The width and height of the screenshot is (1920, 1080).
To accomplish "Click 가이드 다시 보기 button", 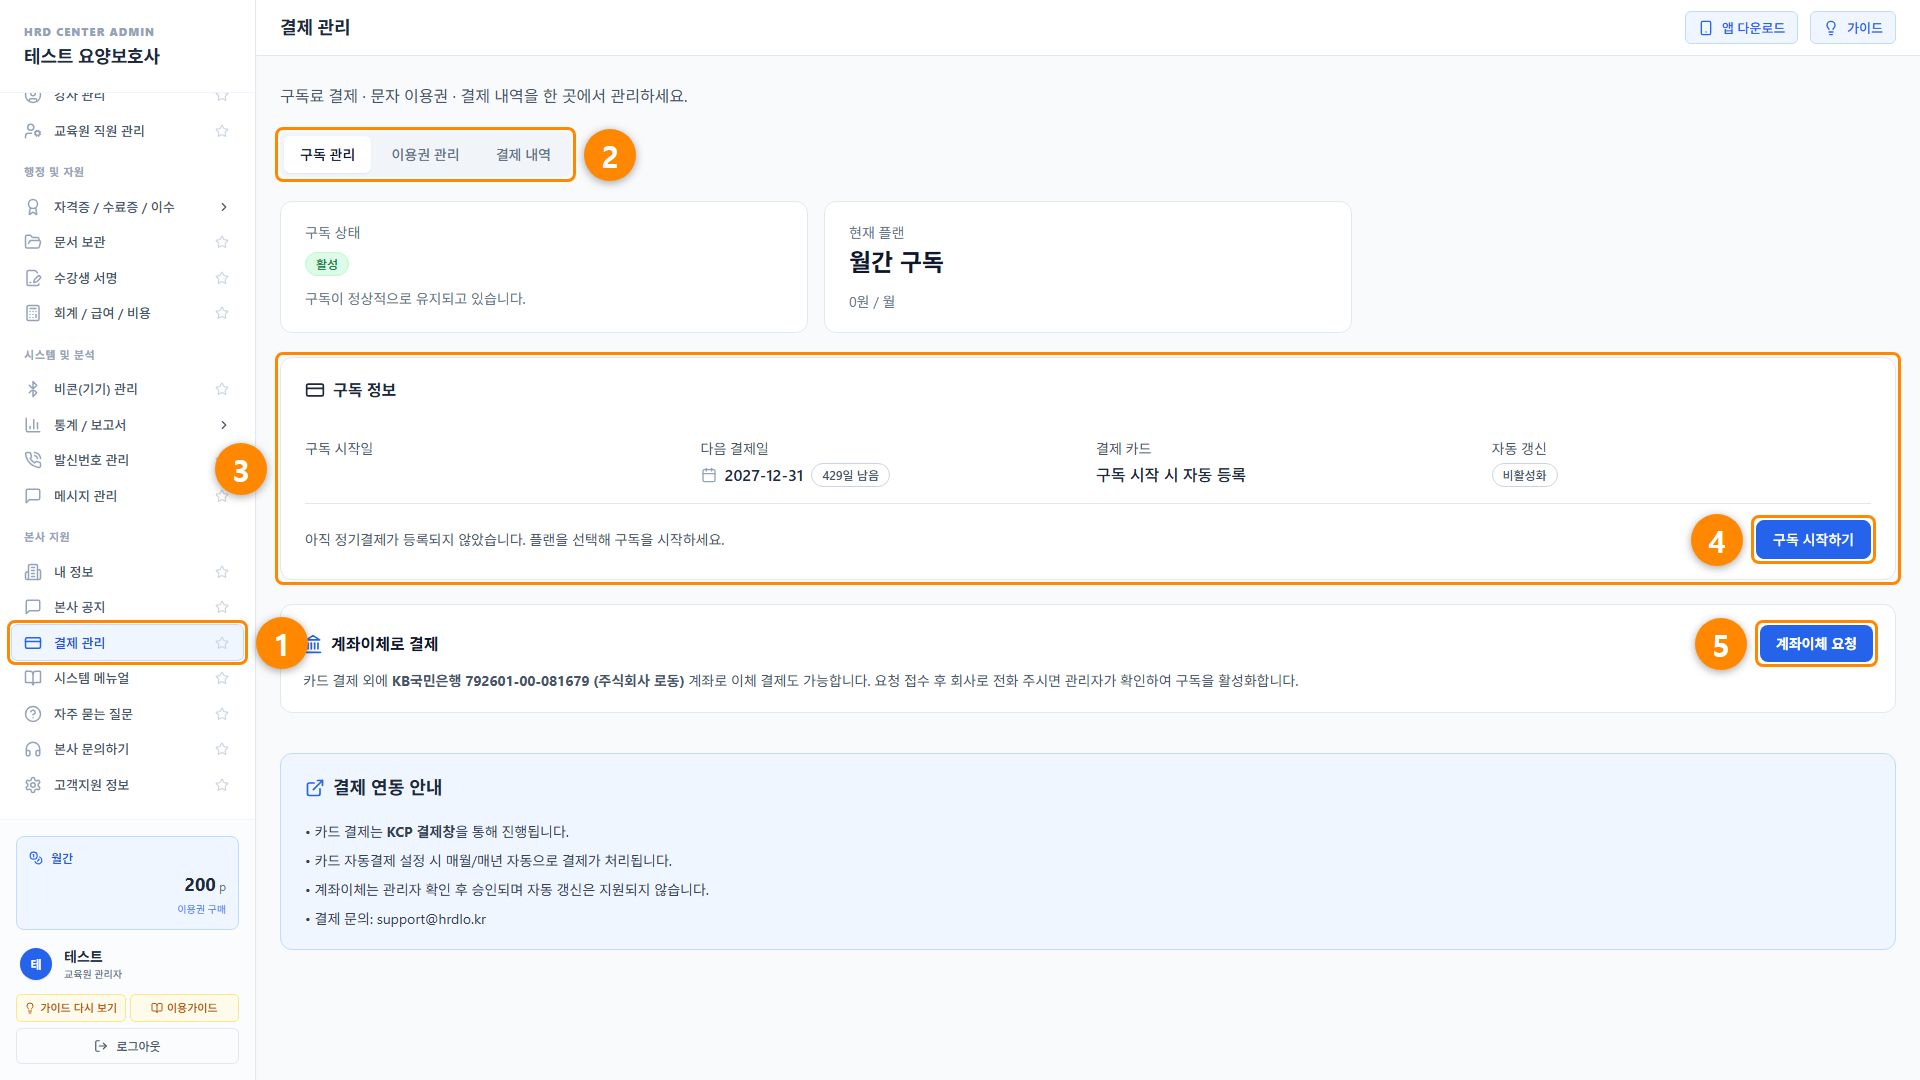I will pos(71,1008).
